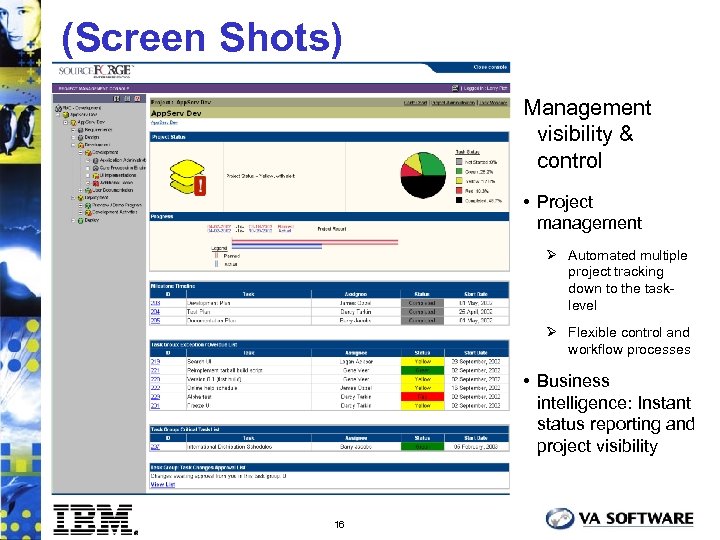This screenshot has width=720, height=540.
Task: Tick the box beside Core Framework Build
Action: (x=88, y=168)
